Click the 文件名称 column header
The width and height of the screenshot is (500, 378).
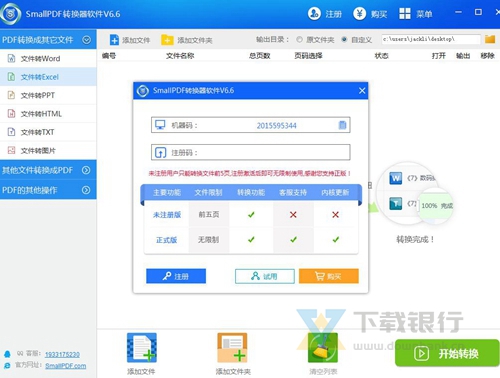[x=180, y=56]
